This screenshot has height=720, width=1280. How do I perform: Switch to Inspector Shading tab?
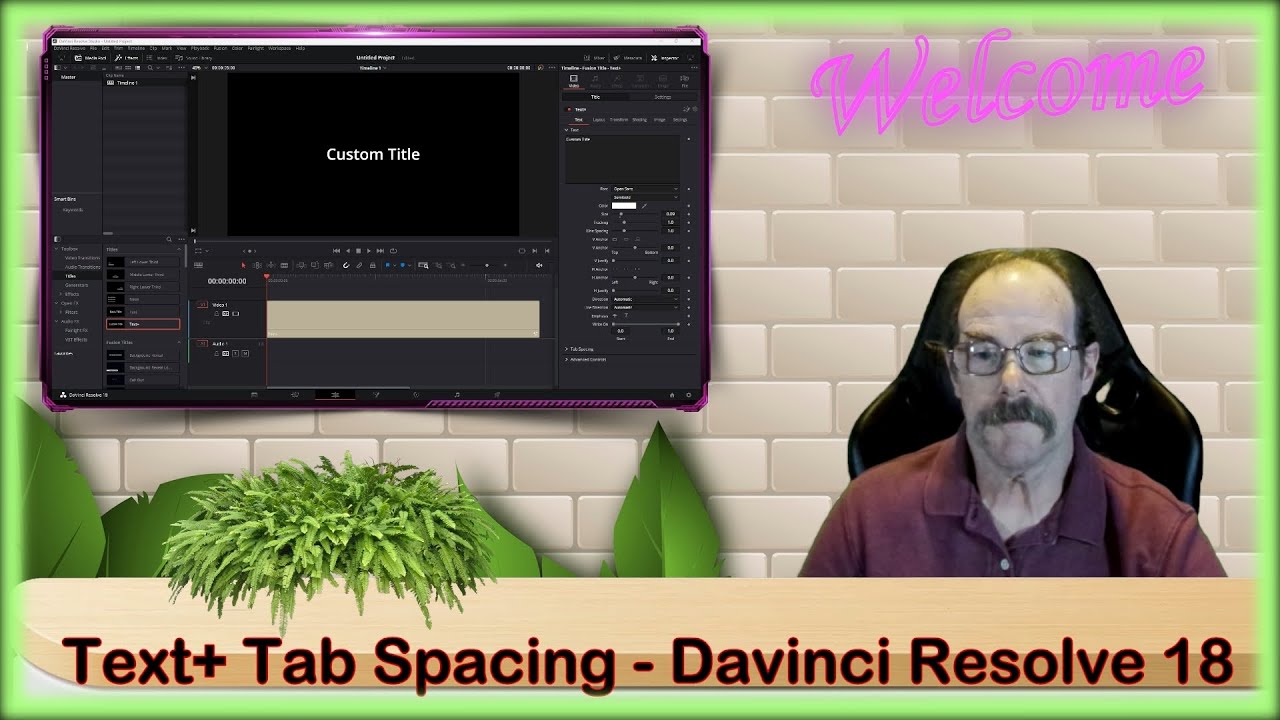(639, 120)
